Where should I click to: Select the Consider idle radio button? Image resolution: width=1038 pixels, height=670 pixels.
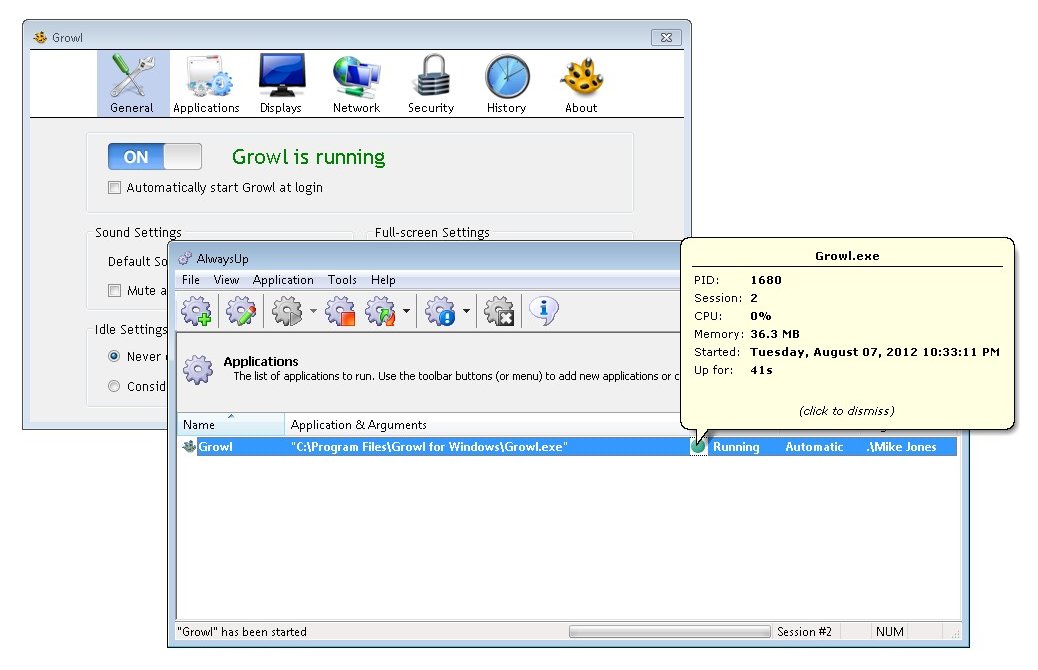point(114,386)
